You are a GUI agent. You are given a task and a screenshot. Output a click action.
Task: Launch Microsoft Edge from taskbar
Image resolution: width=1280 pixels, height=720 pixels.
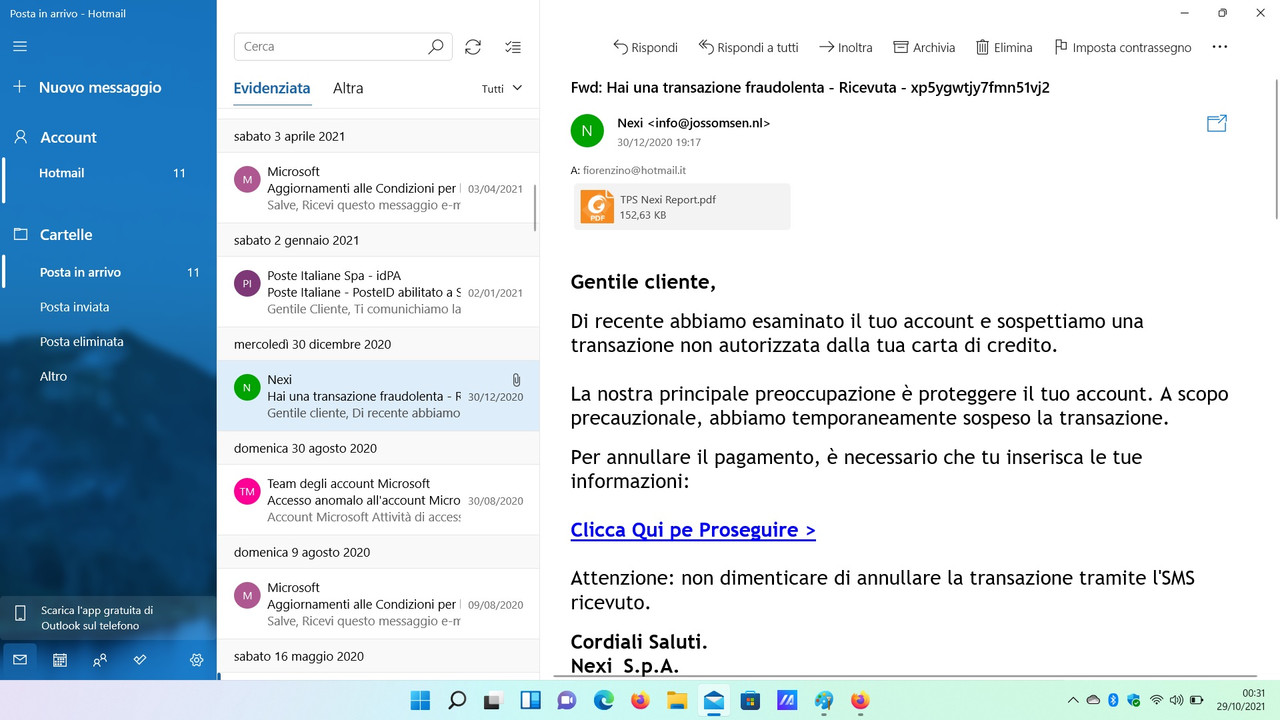603,701
